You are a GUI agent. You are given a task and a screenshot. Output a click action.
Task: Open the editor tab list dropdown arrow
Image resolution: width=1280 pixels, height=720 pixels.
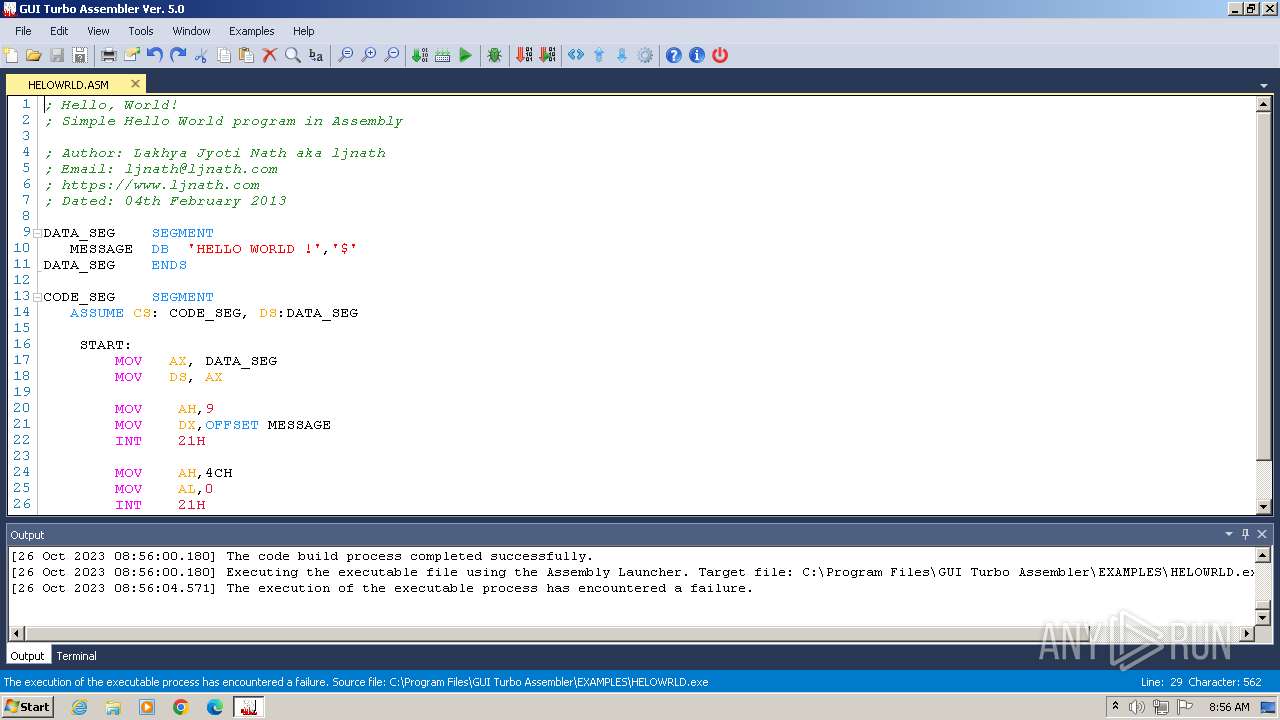click(1264, 86)
